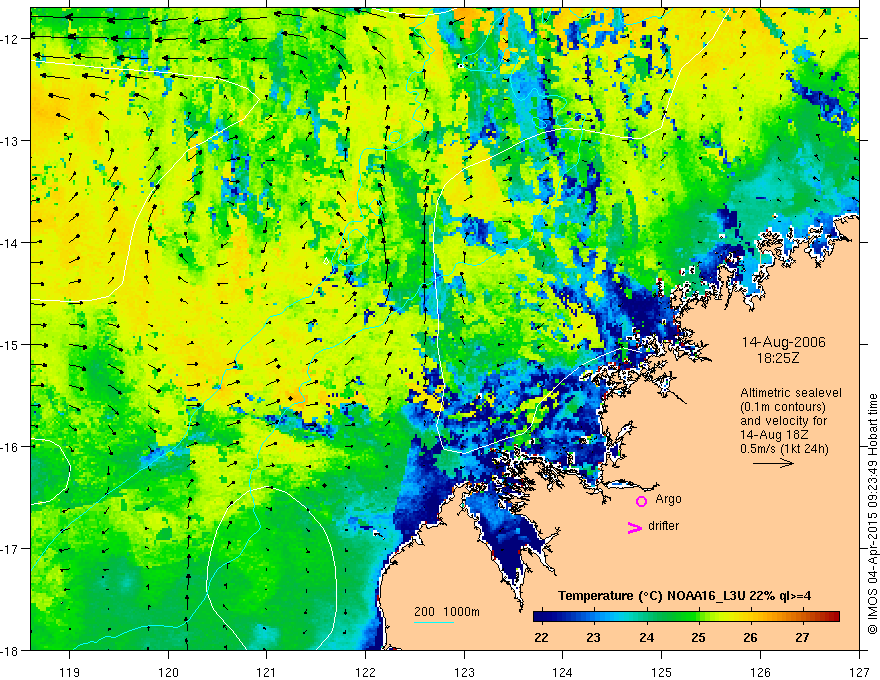Click the '14-Aug 18Z' caption line
This screenshot has width=880, height=680.
click(776, 435)
